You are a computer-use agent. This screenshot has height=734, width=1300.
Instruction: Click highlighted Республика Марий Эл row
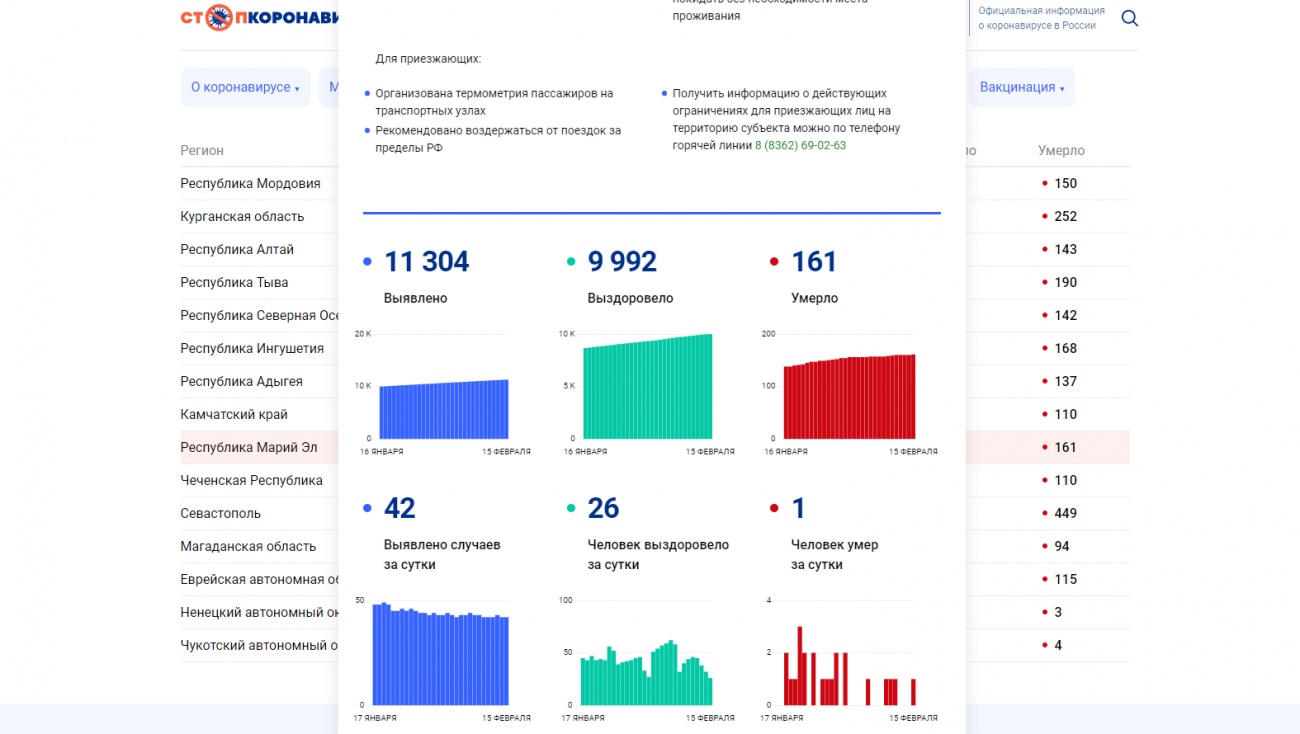coord(248,447)
